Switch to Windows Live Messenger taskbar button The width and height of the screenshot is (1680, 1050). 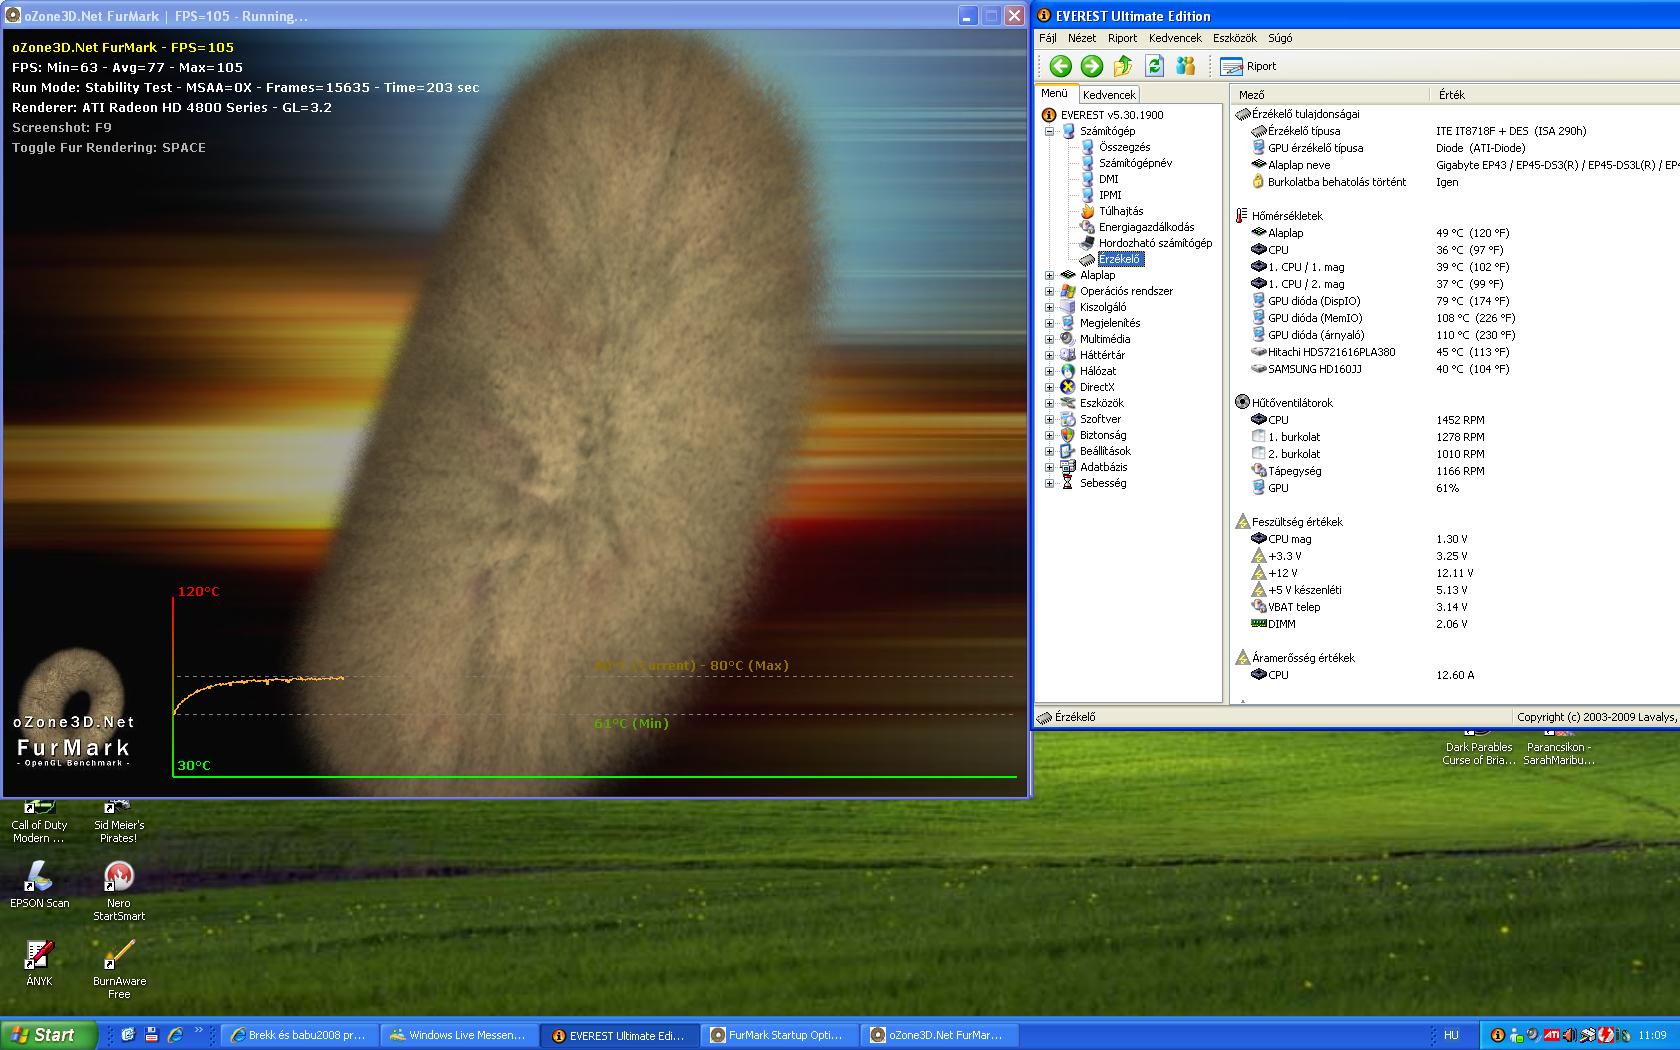(460, 1035)
